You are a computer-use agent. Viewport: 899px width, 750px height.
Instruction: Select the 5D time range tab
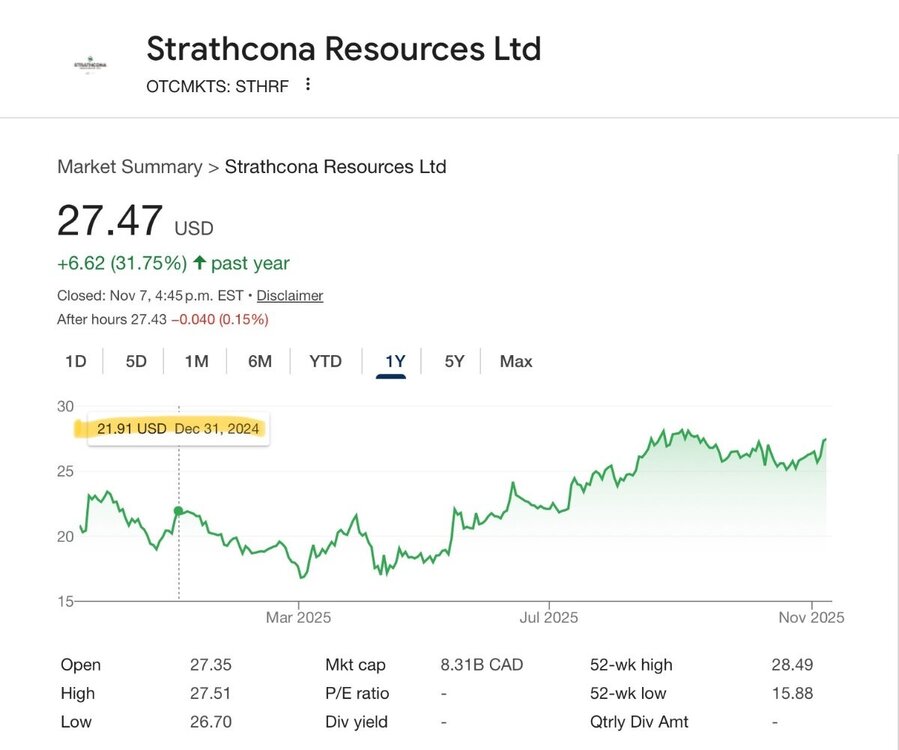pos(136,361)
